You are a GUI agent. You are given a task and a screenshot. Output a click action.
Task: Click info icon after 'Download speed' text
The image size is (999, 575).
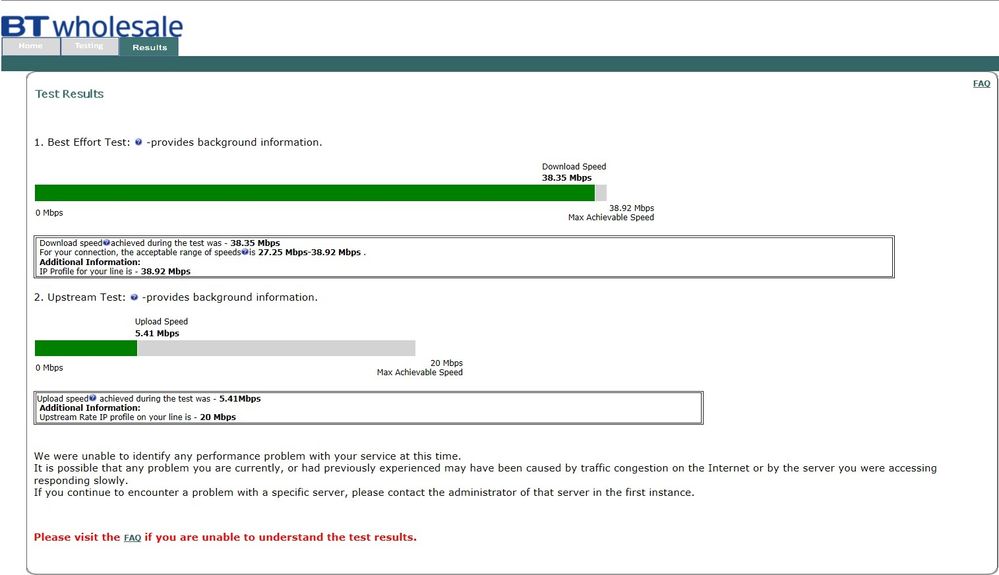coord(106,243)
